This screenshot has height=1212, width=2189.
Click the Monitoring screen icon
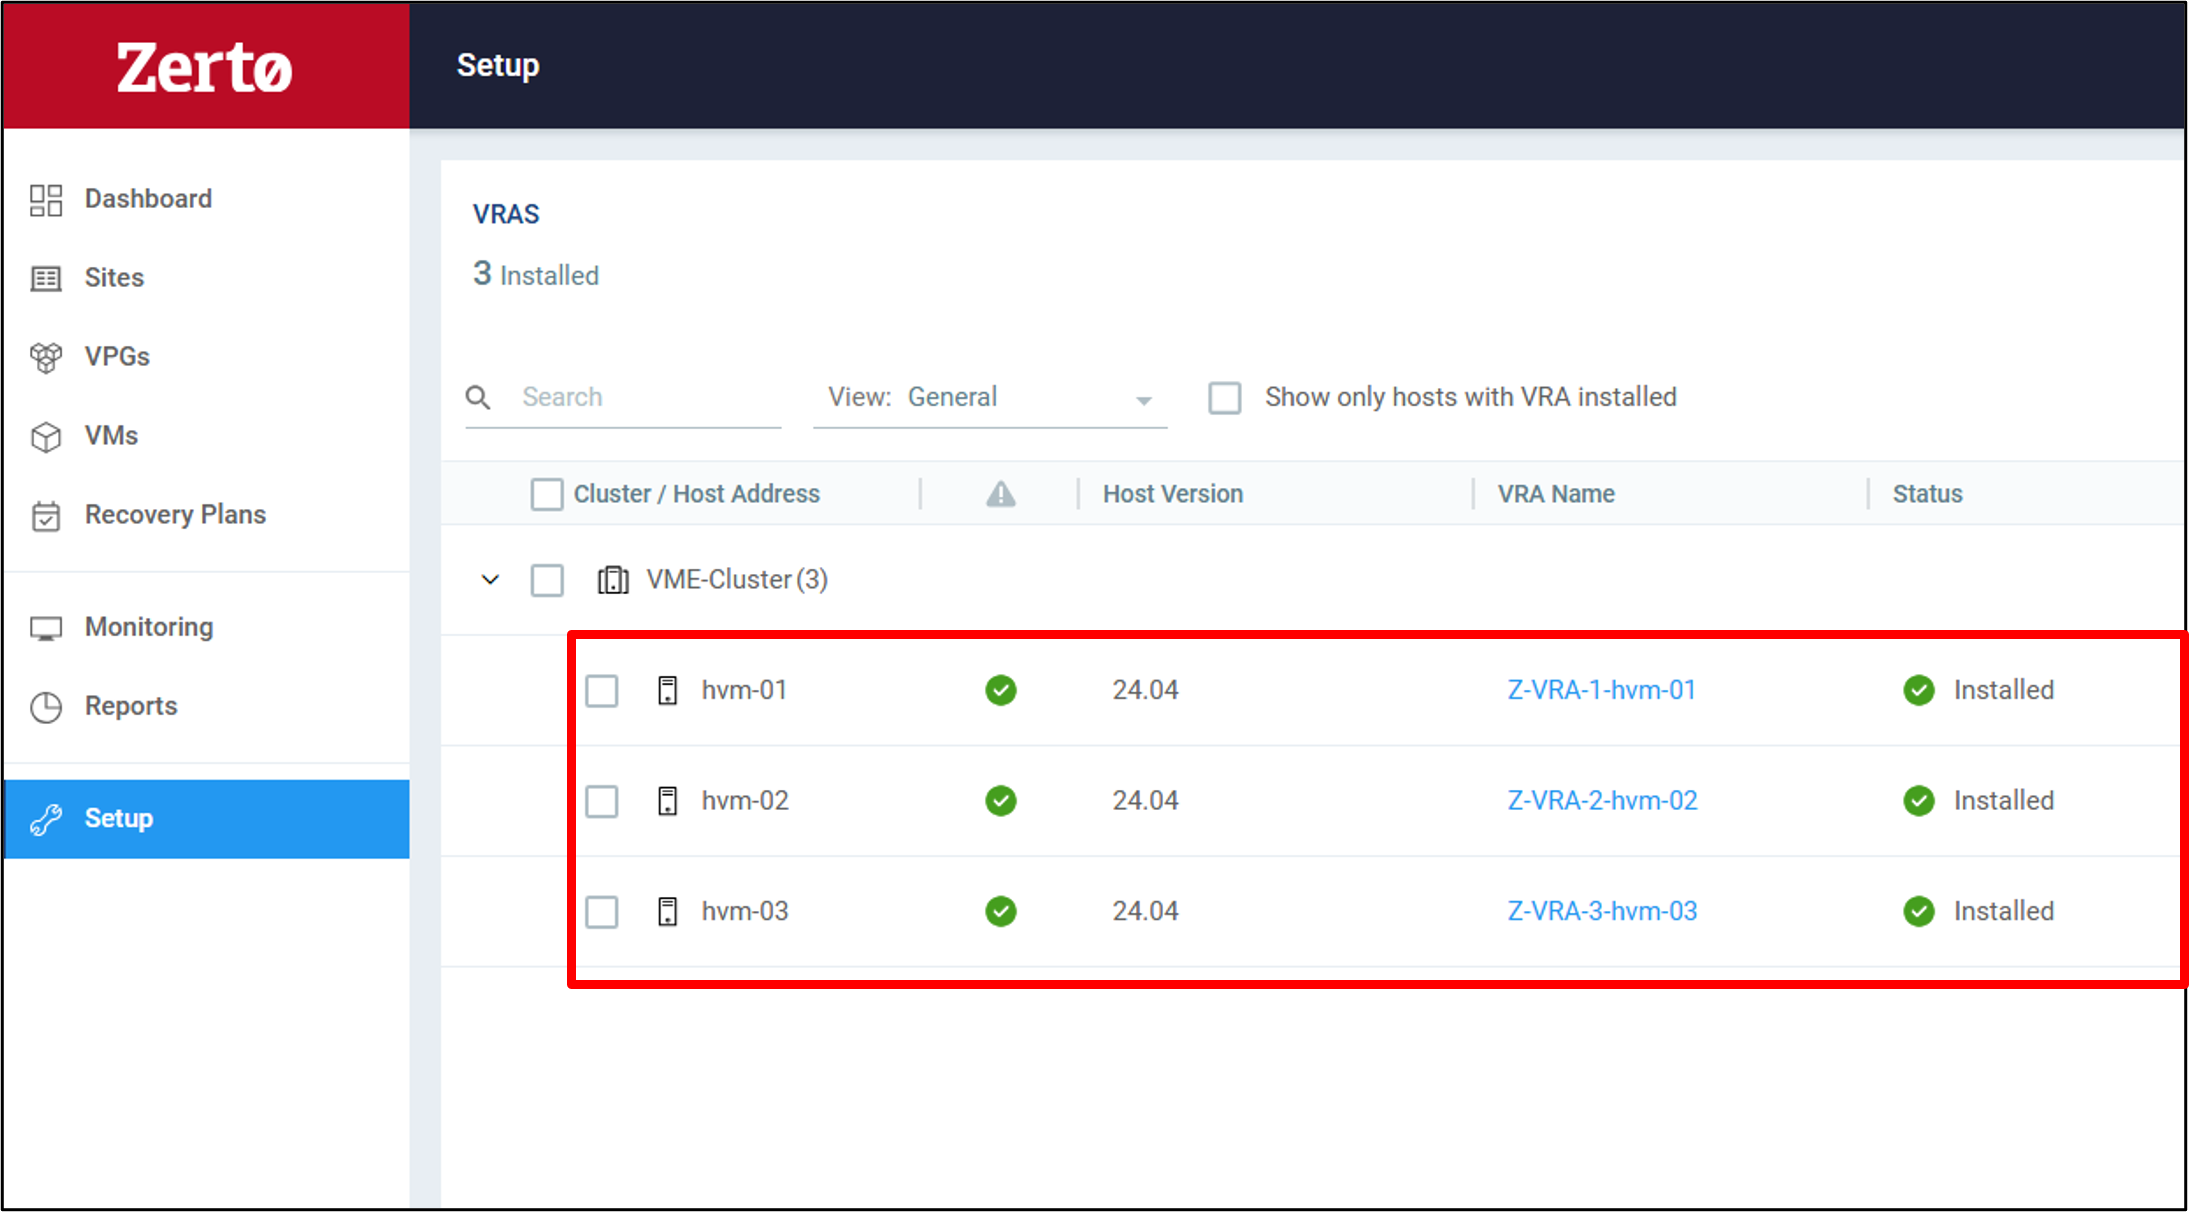46,628
